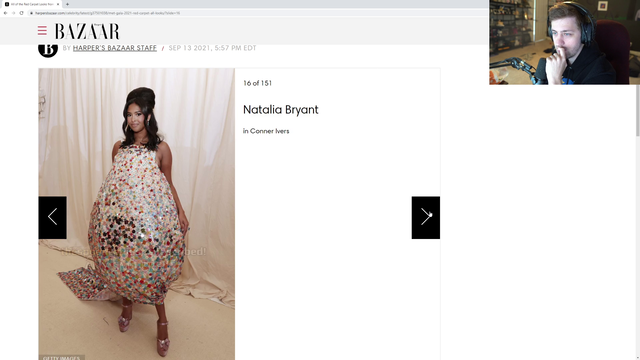Screen dimensions: 640x360
Task: Click the Natalia Bryant slide title
Action: pos(280,110)
